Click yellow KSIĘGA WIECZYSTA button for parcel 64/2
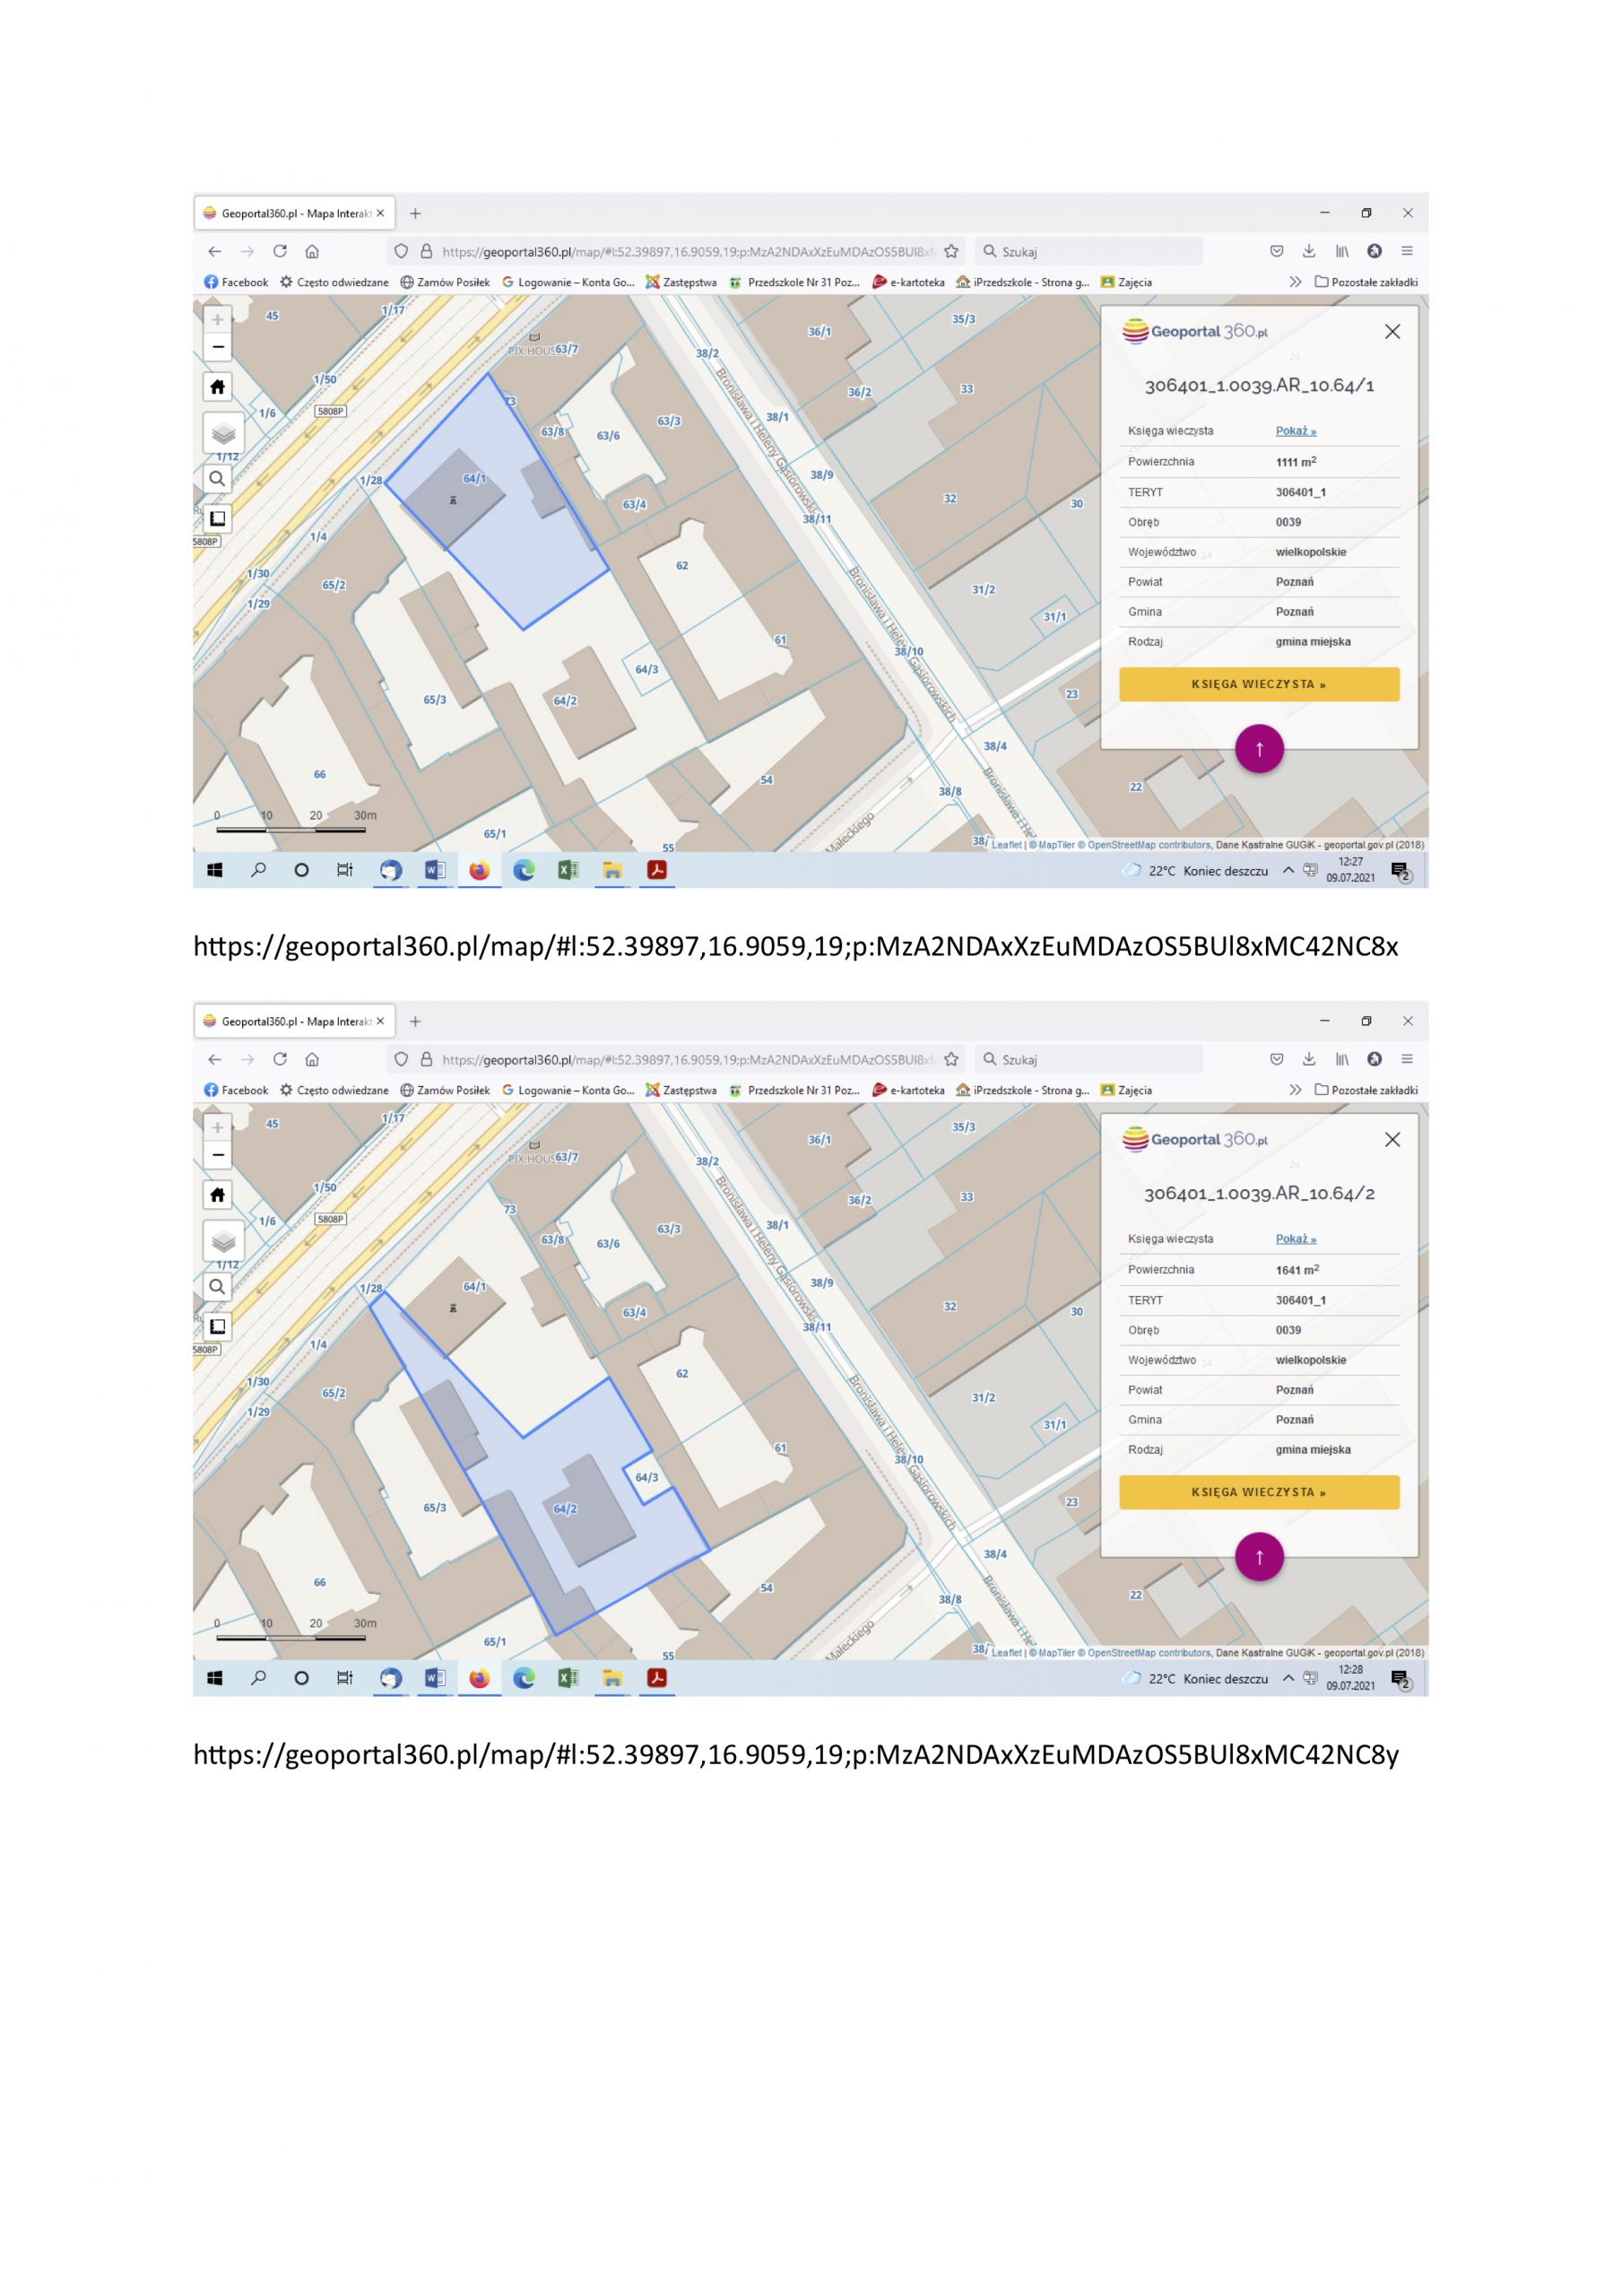The width and height of the screenshot is (1622, 2296). click(1258, 1492)
